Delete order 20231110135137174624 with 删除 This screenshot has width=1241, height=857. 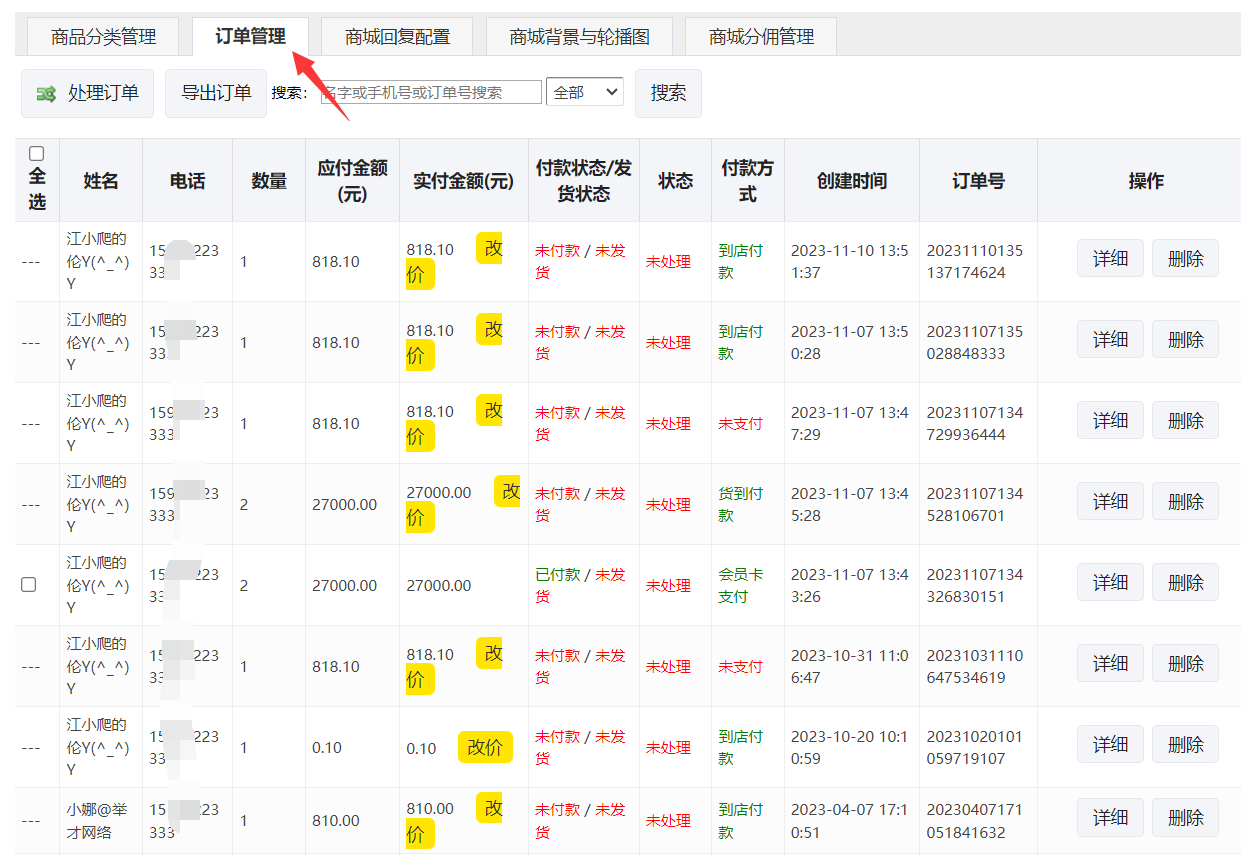point(1185,259)
